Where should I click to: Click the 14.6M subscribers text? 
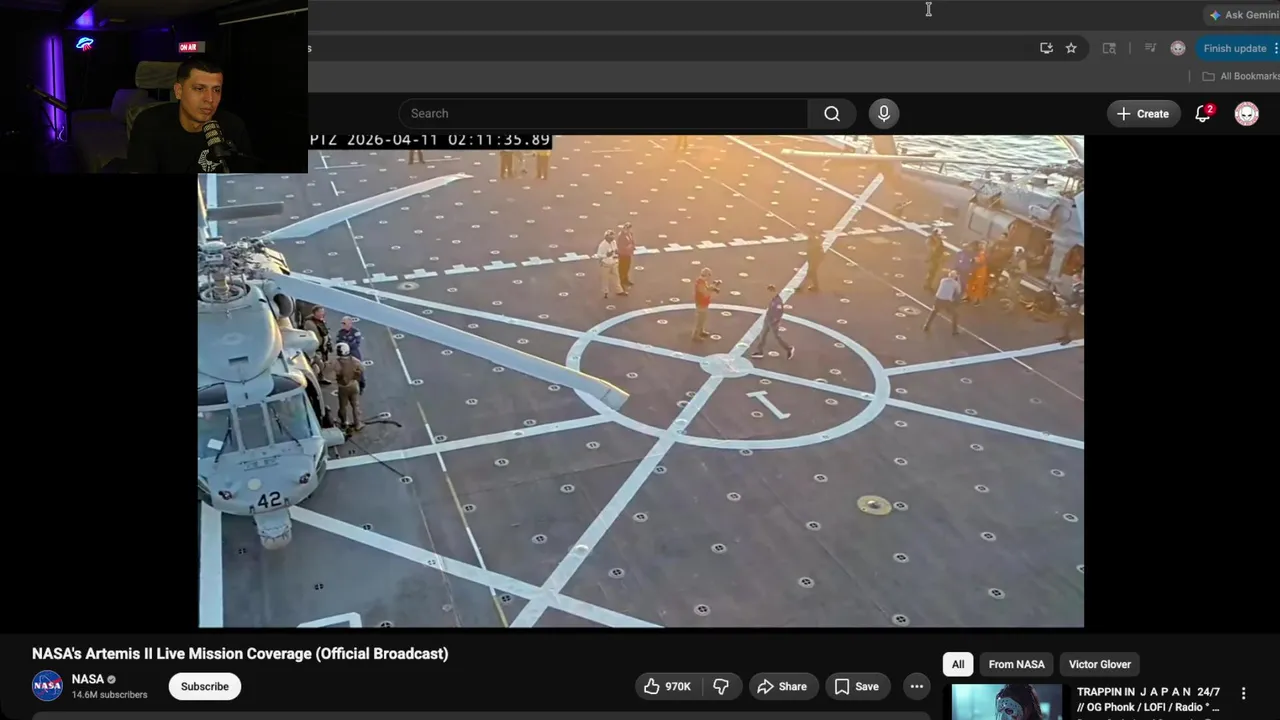tap(109, 695)
